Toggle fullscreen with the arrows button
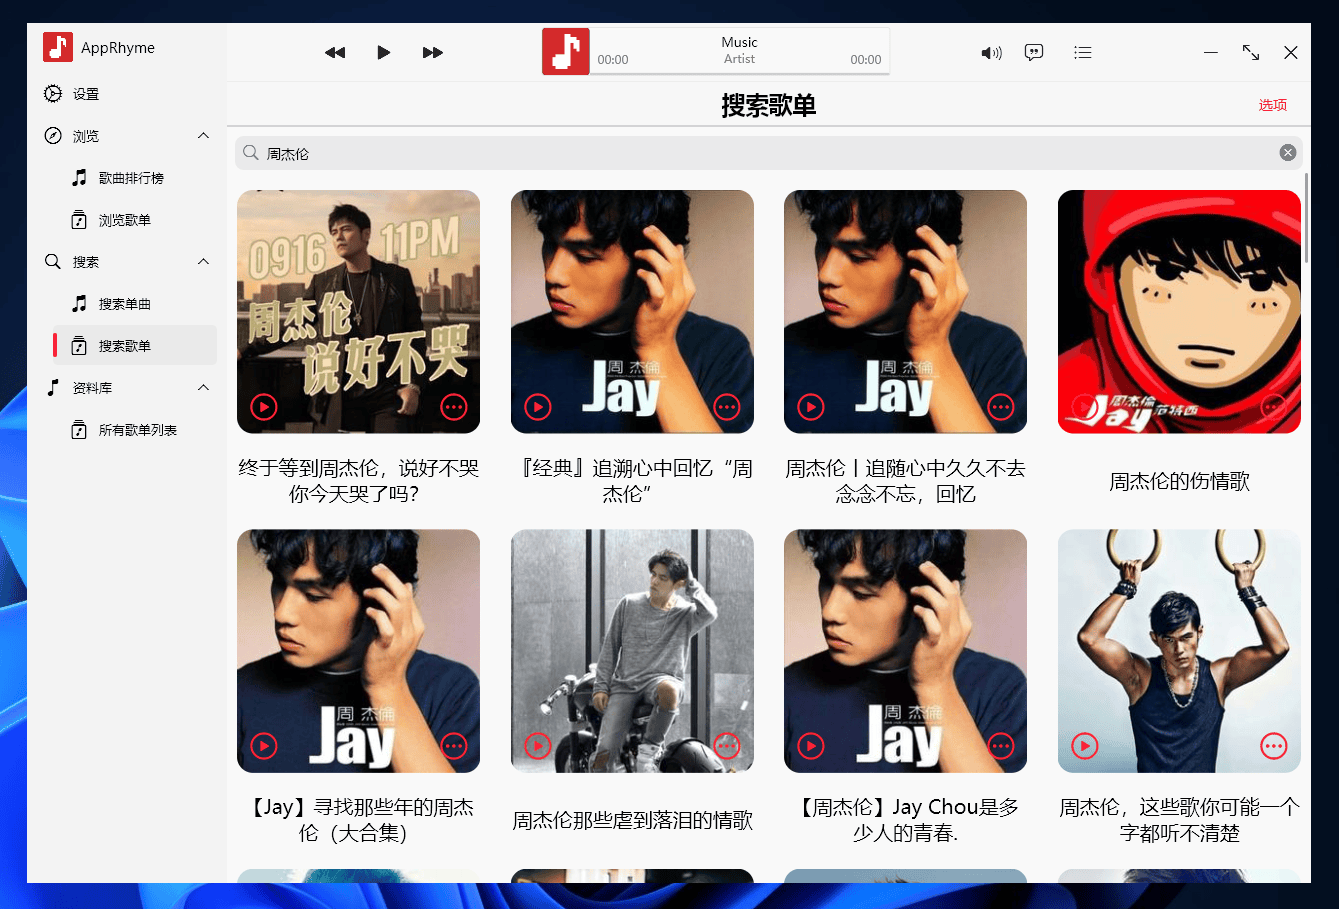The width and height of the screenshot is (1339, 909). (x=1251, y=52)
